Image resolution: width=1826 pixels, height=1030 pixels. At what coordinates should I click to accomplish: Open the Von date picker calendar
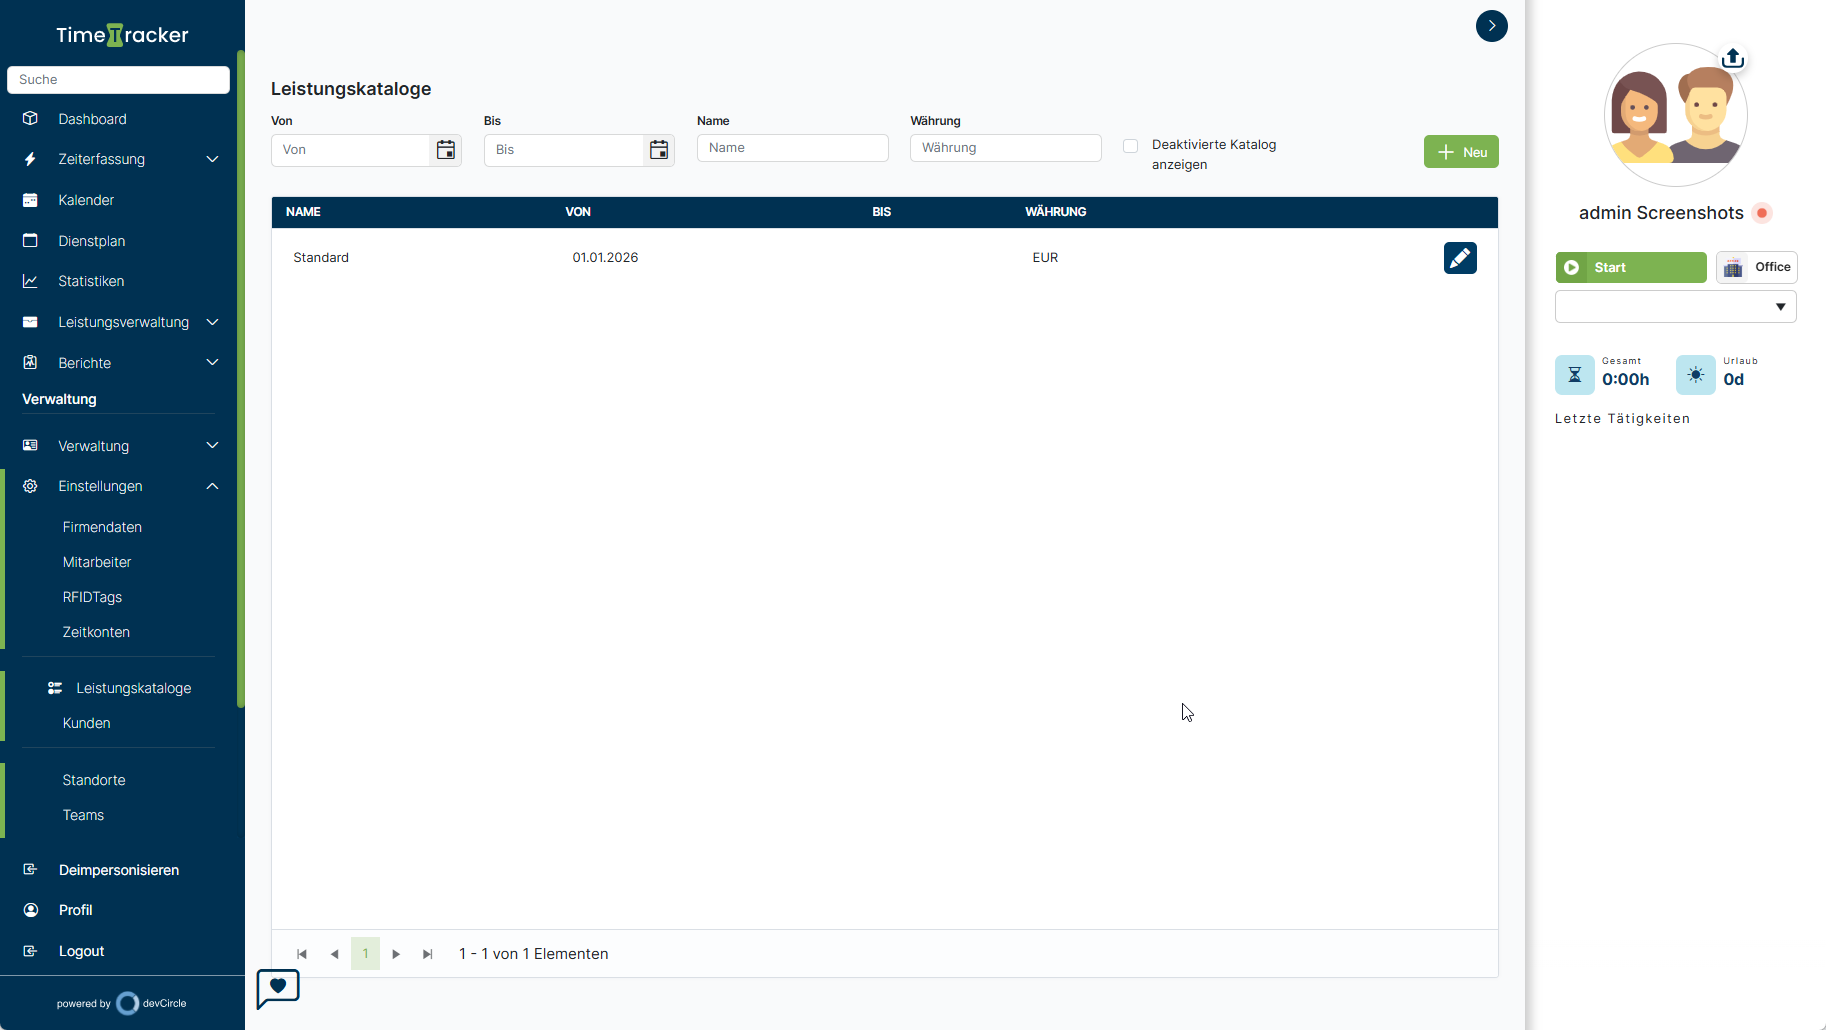point(446,150)
